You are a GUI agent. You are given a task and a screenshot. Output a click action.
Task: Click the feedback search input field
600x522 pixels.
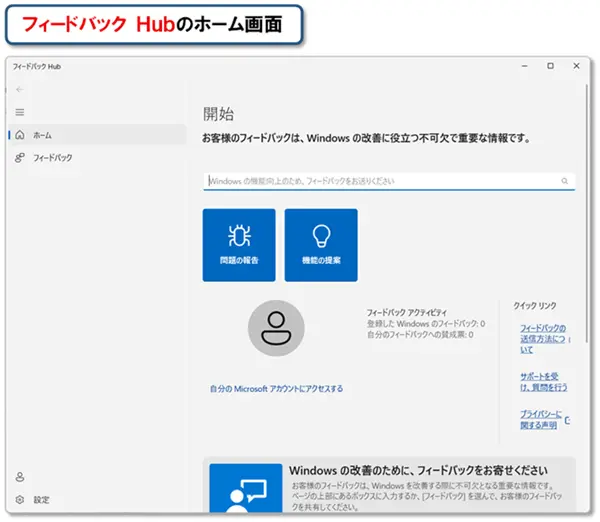389,181
